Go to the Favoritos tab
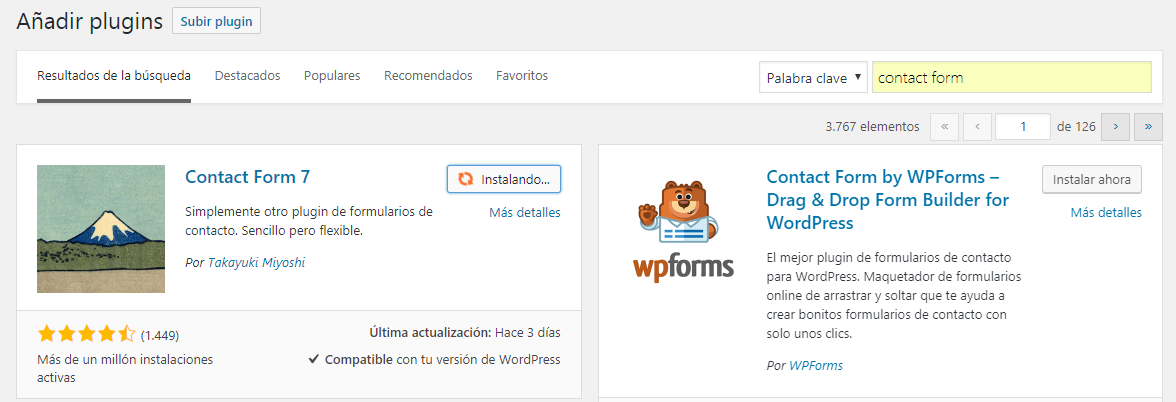 coord(522,76)
